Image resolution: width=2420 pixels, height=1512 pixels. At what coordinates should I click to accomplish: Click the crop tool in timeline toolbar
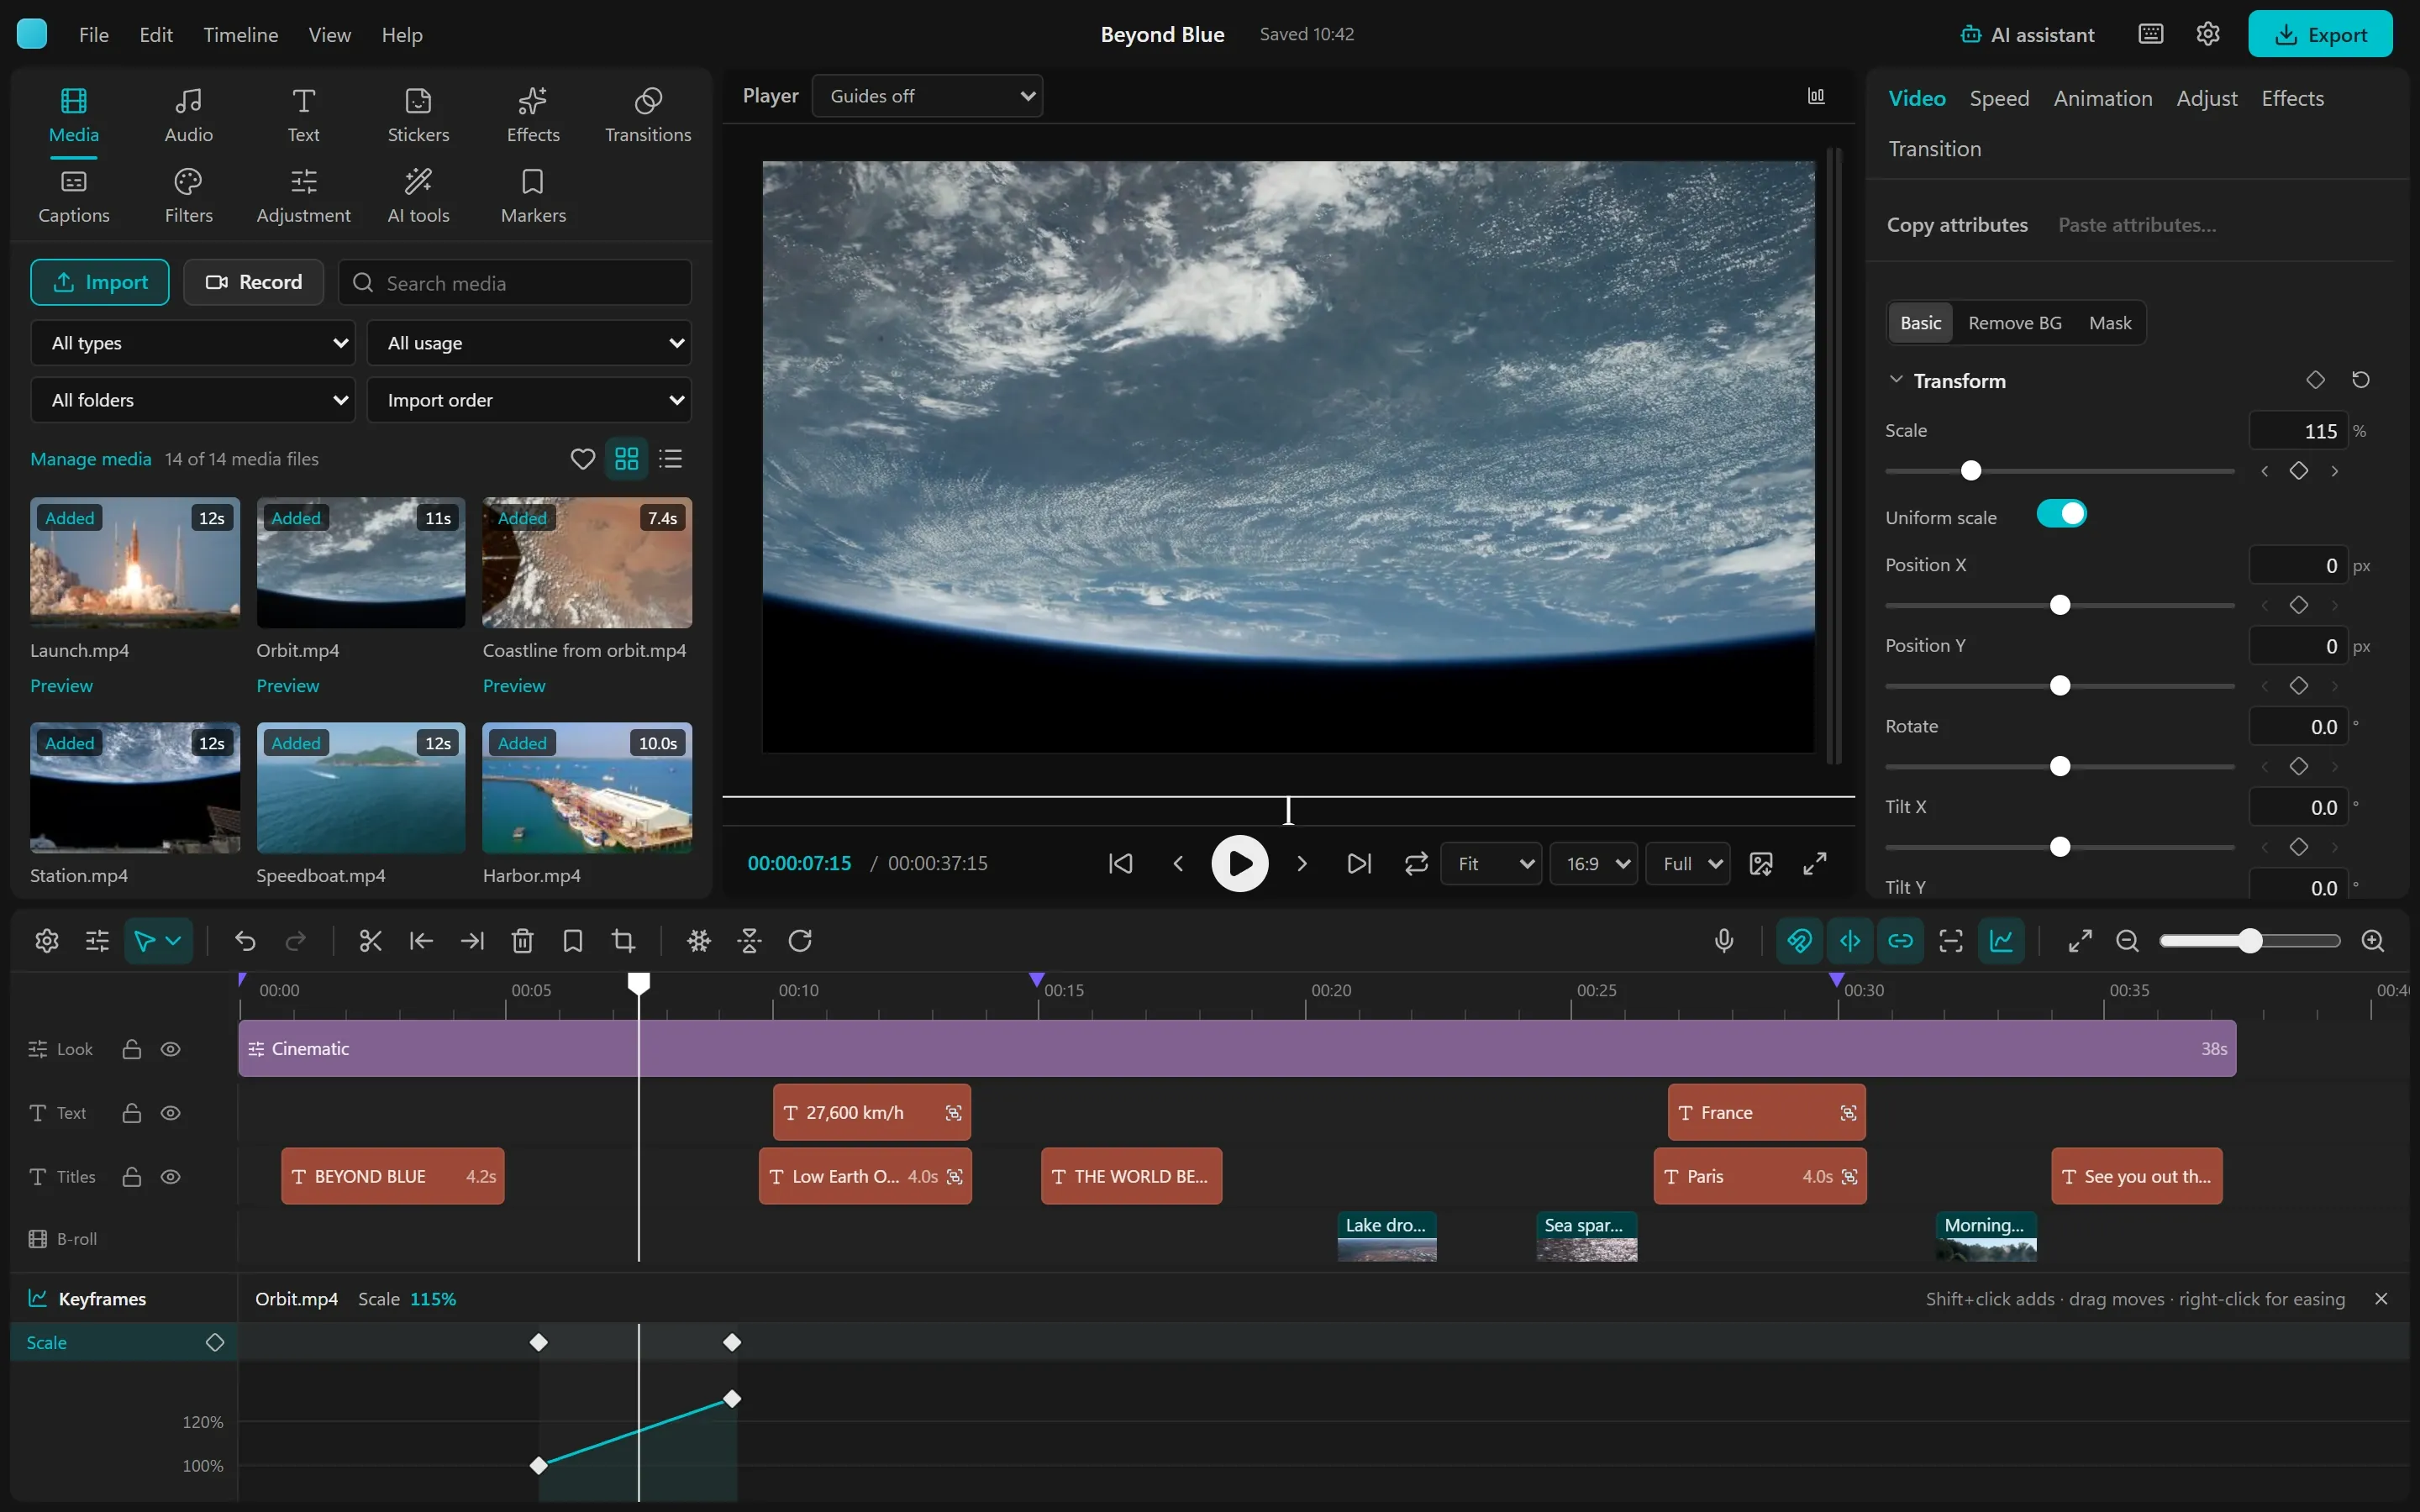click(x=623, y=941)
